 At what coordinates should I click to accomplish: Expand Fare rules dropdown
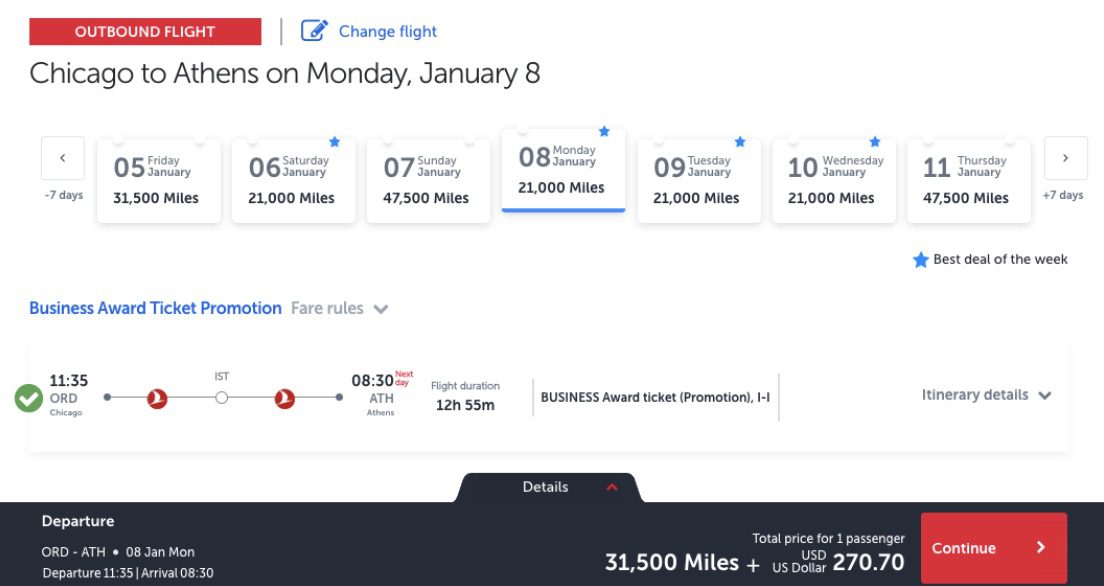tap(380, 309)
